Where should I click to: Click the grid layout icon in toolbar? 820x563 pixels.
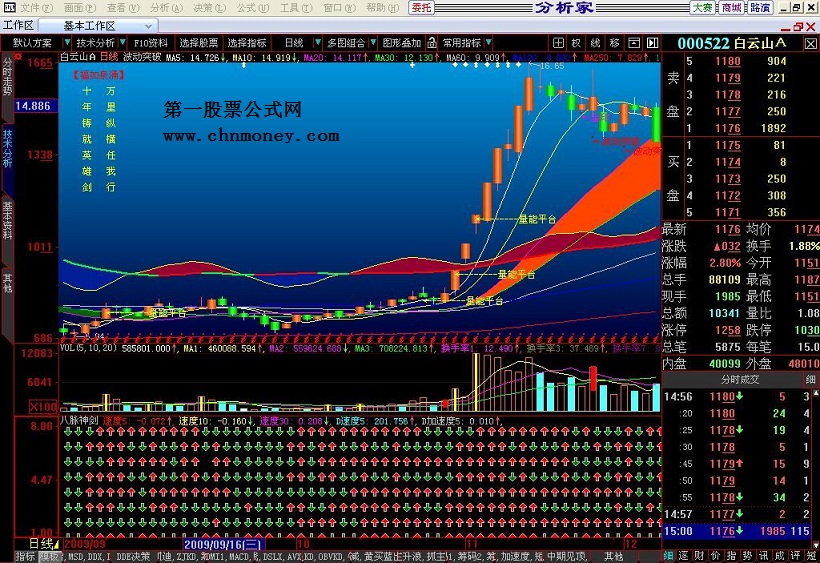click(x=558, y=43)
